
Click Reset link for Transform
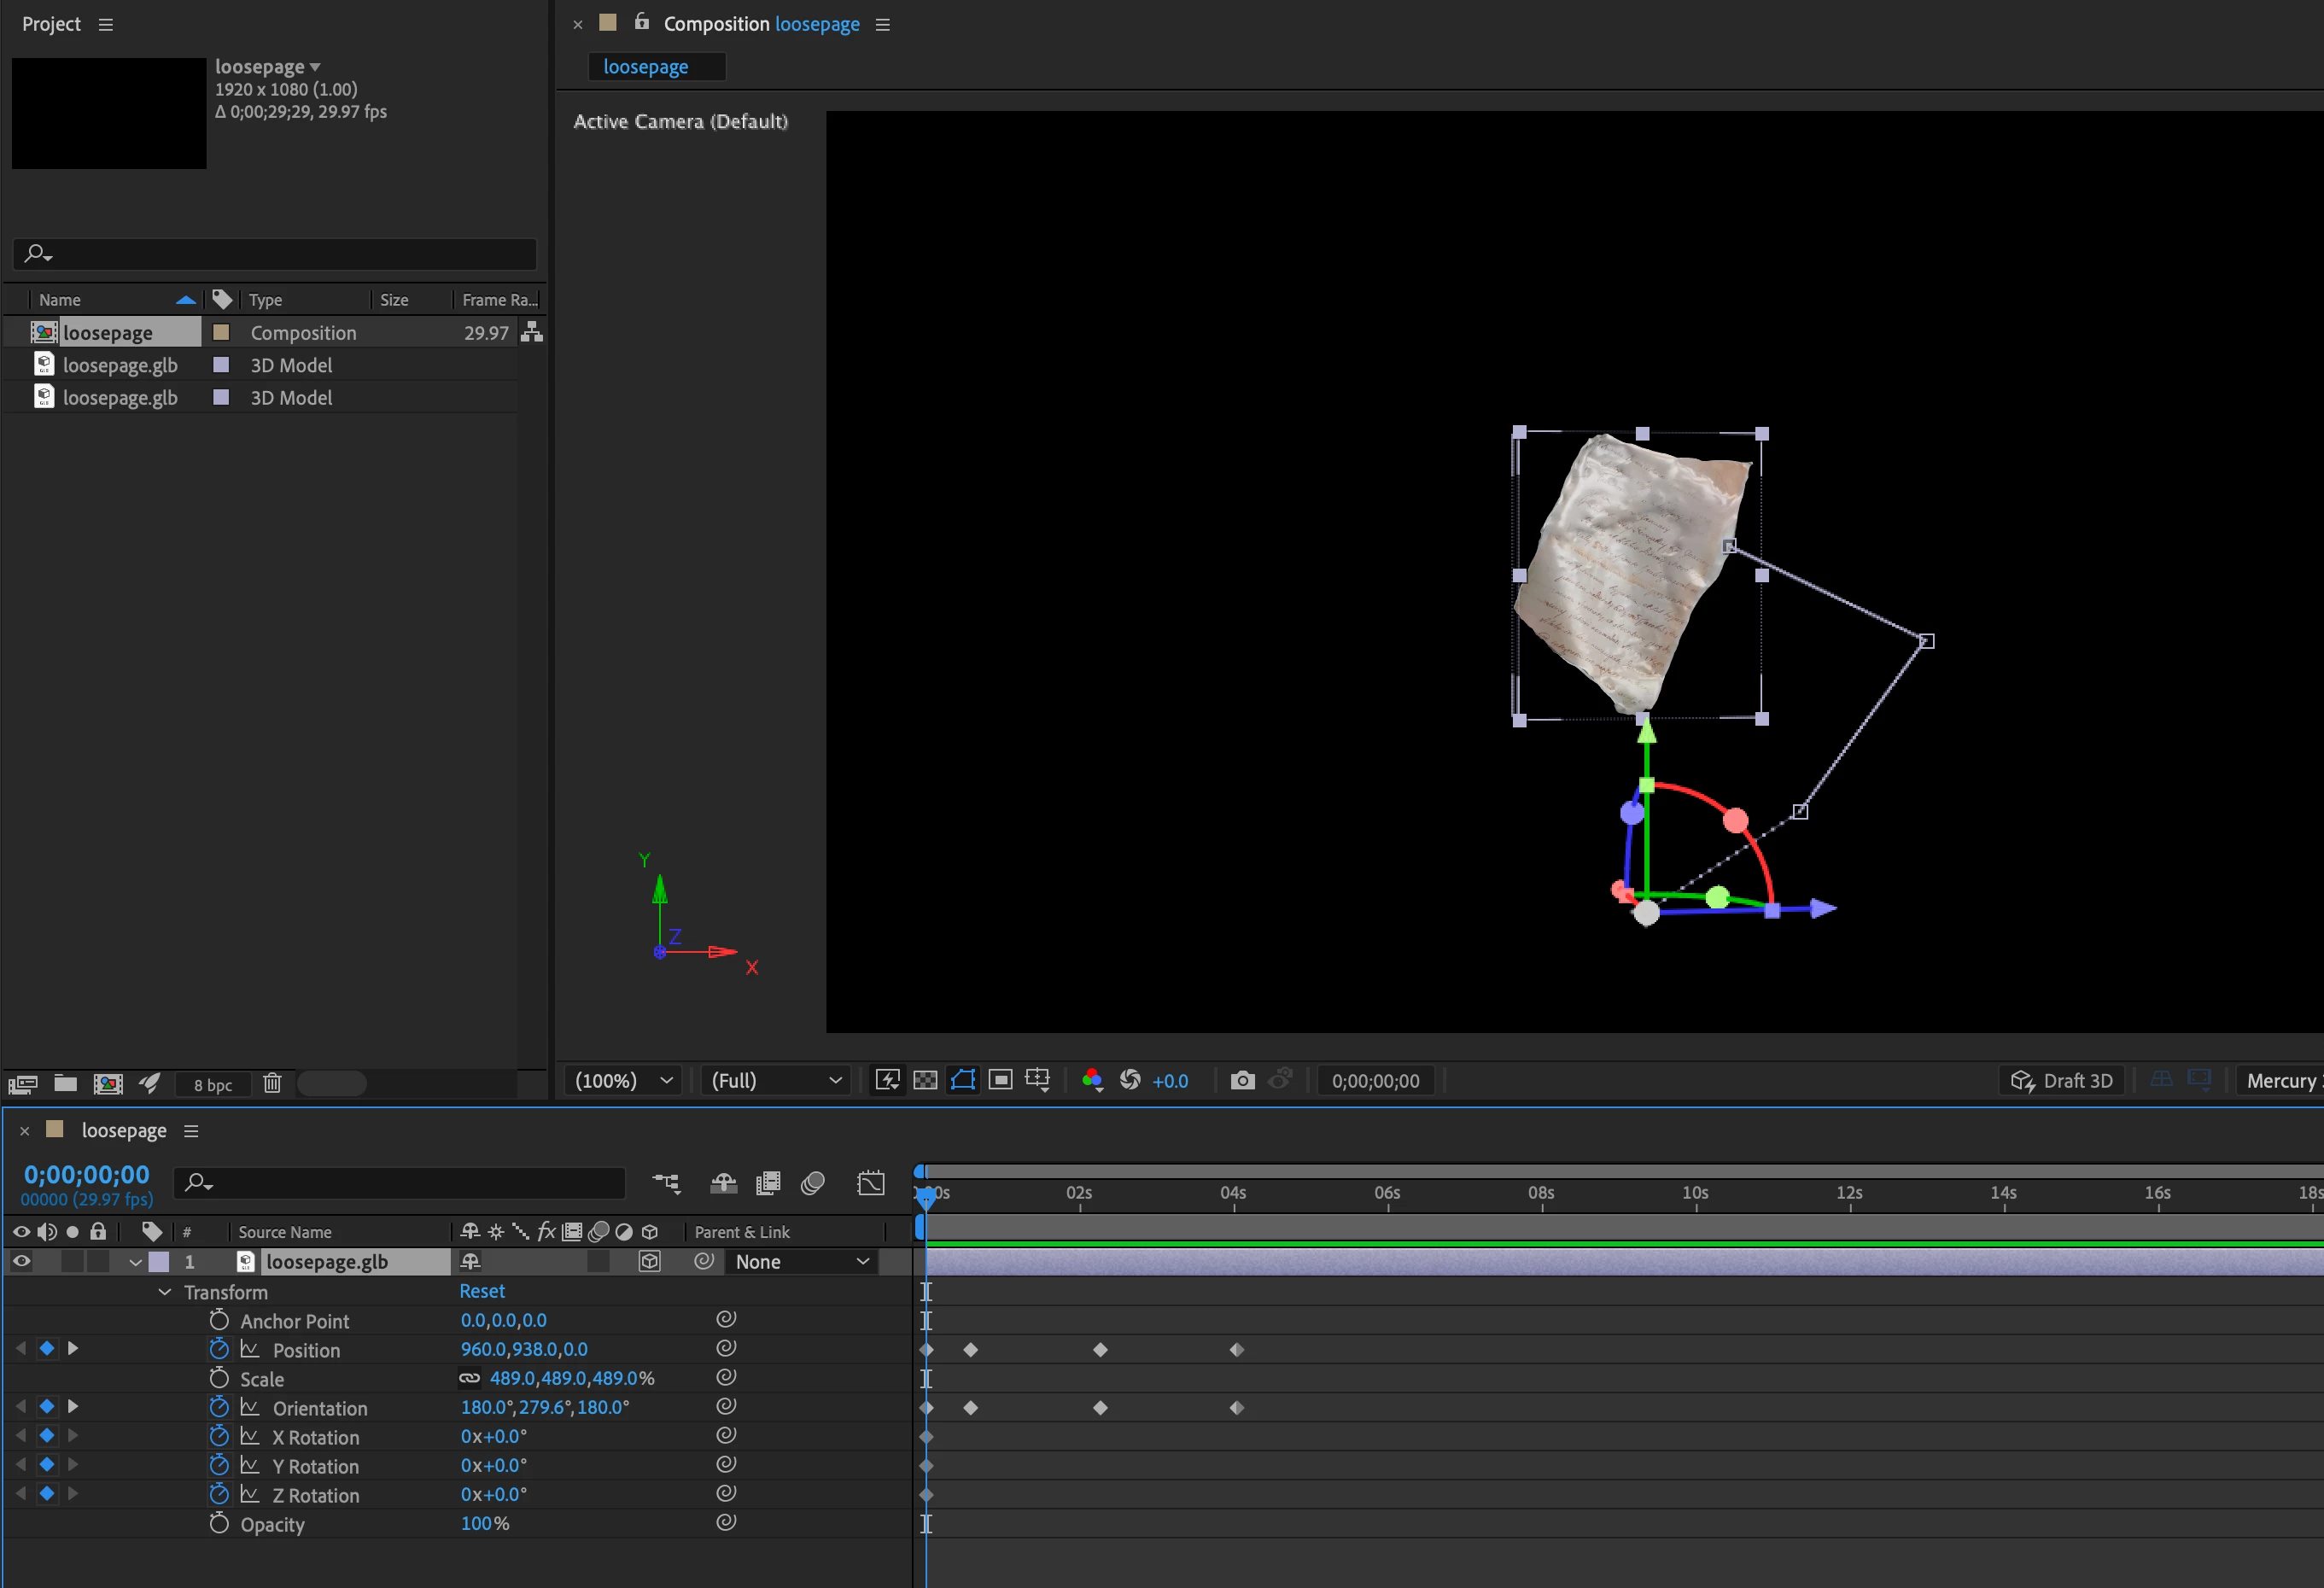(x=482, y=1291)
